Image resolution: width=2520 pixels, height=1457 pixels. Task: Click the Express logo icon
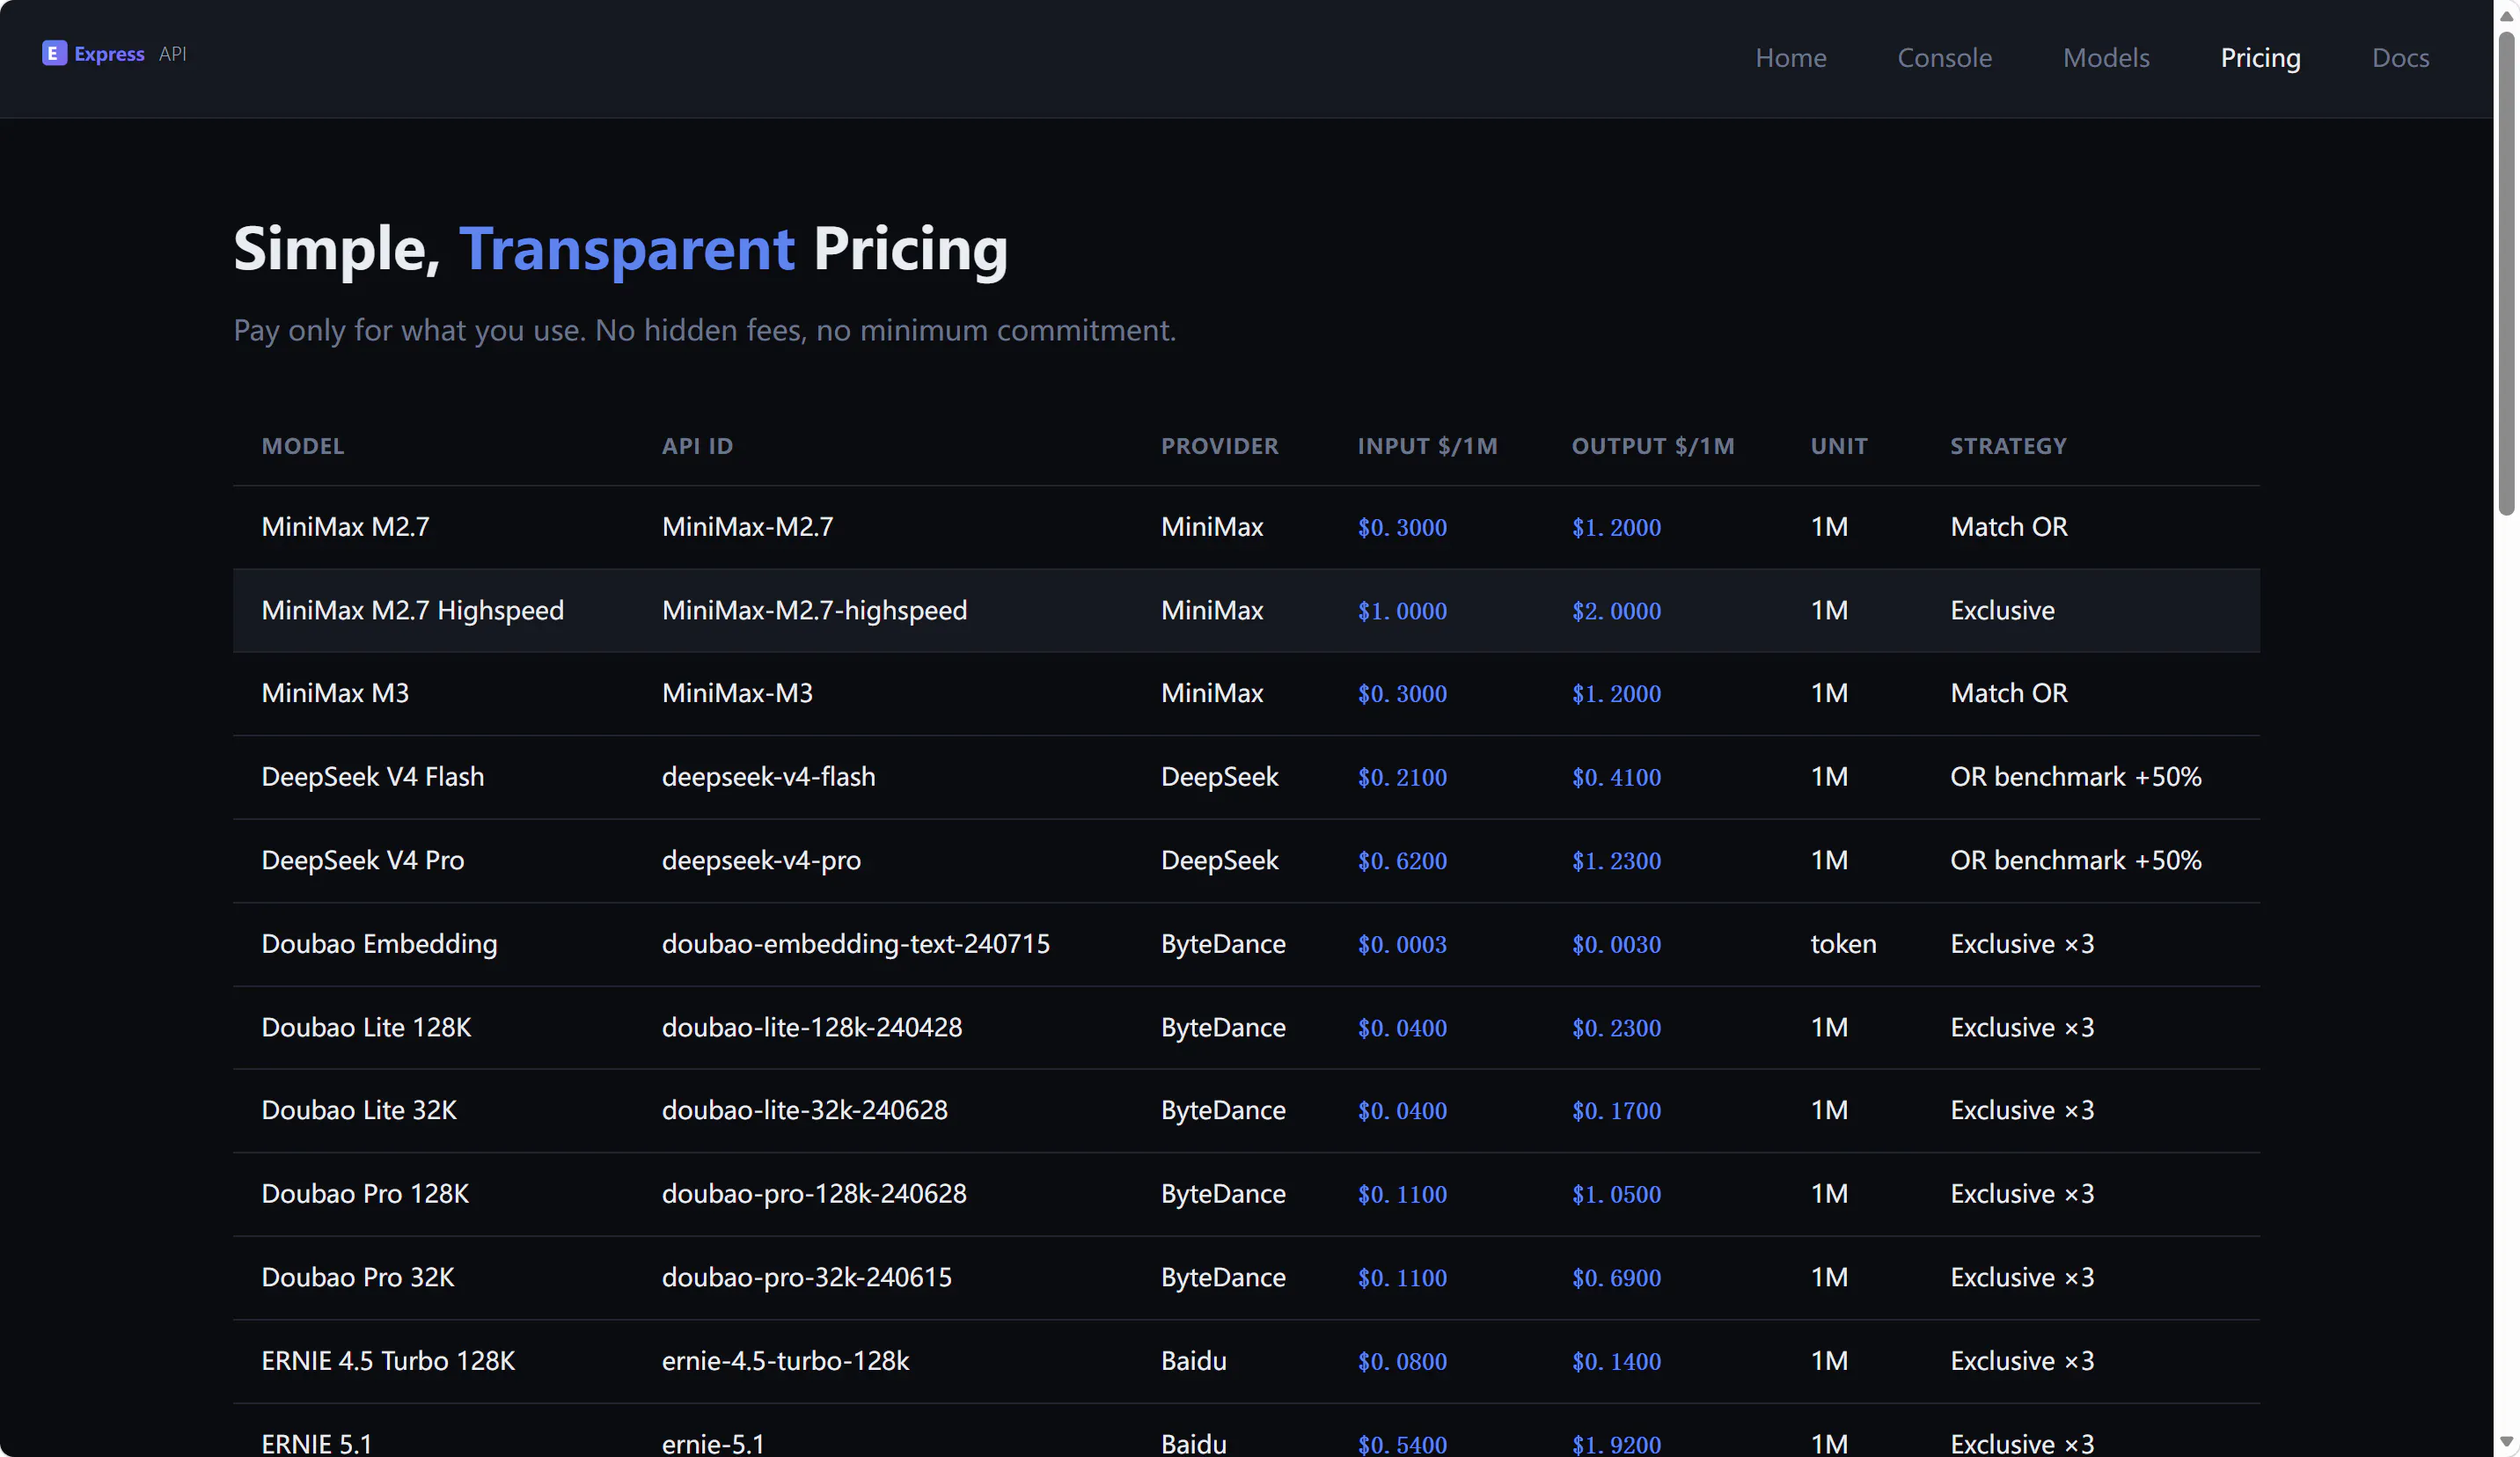click(x=54, y=53)
